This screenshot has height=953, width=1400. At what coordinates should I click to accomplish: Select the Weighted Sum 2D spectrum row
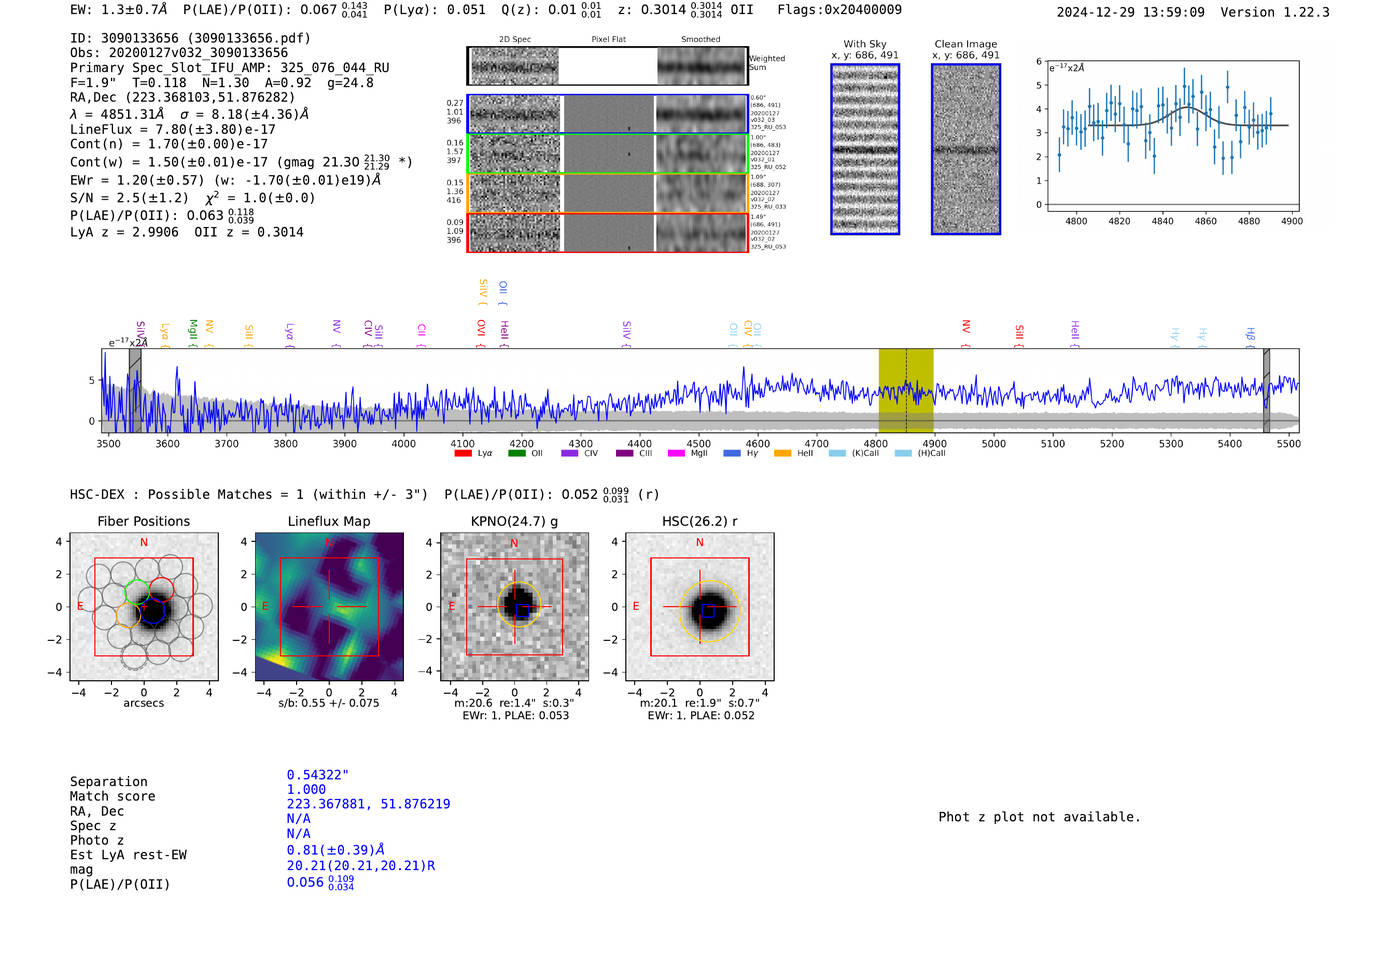608,66
